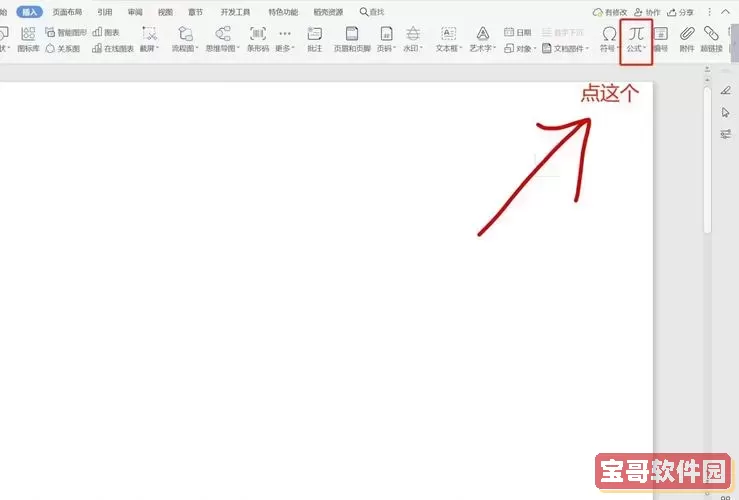Click the 查找 search box
739x500 pixels.
[x=372, y=12]
